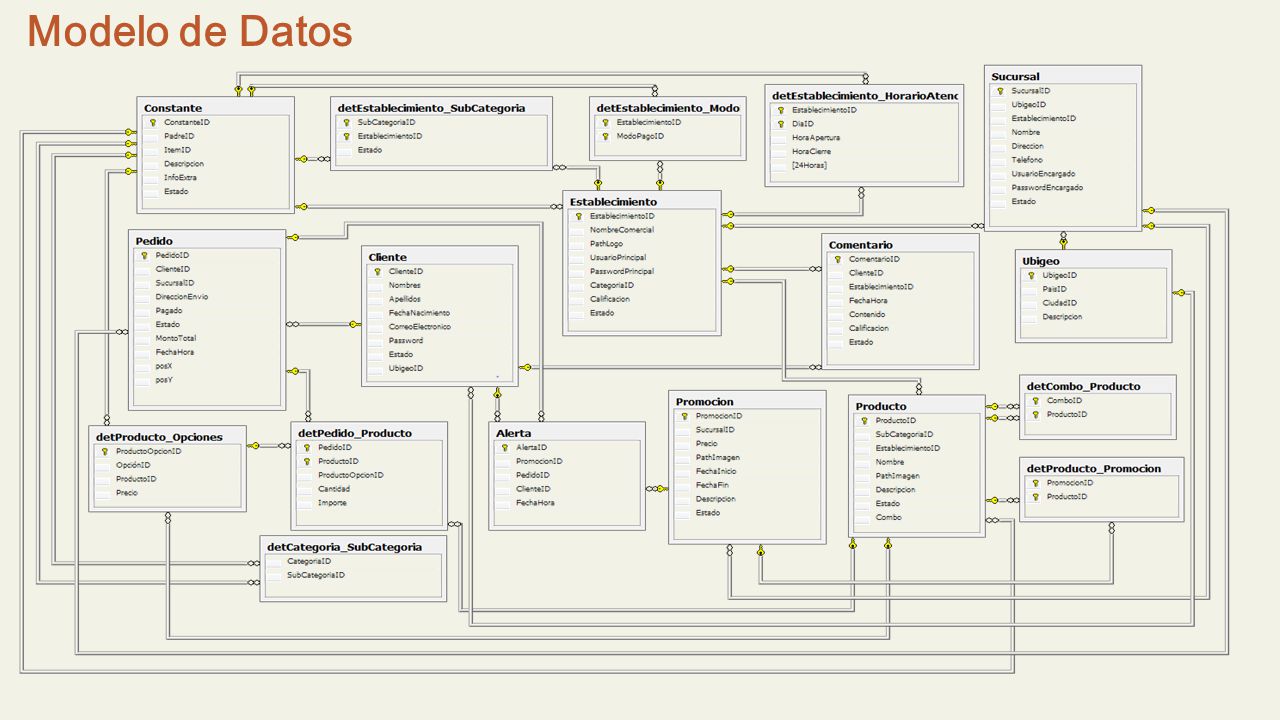Select the PedidoID key icon in detPedido_Producto
The image size is (1280, 720).
click(306, 447)
